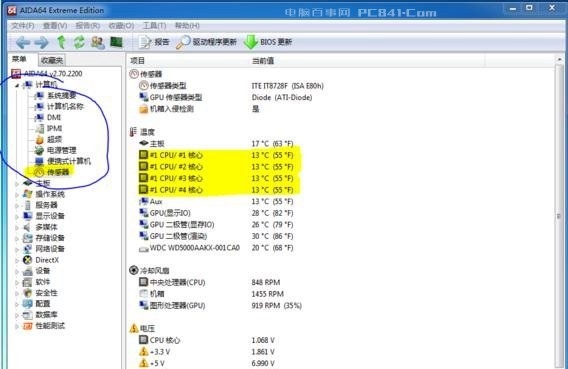This screenshot has height=369, width=568.
Task: Go forward with the right arrow toolbar icon
Action: coord(41,42)
